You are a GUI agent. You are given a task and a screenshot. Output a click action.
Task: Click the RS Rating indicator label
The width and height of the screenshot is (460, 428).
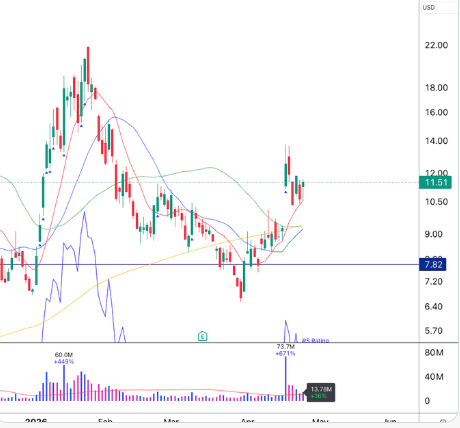point(315,340)
